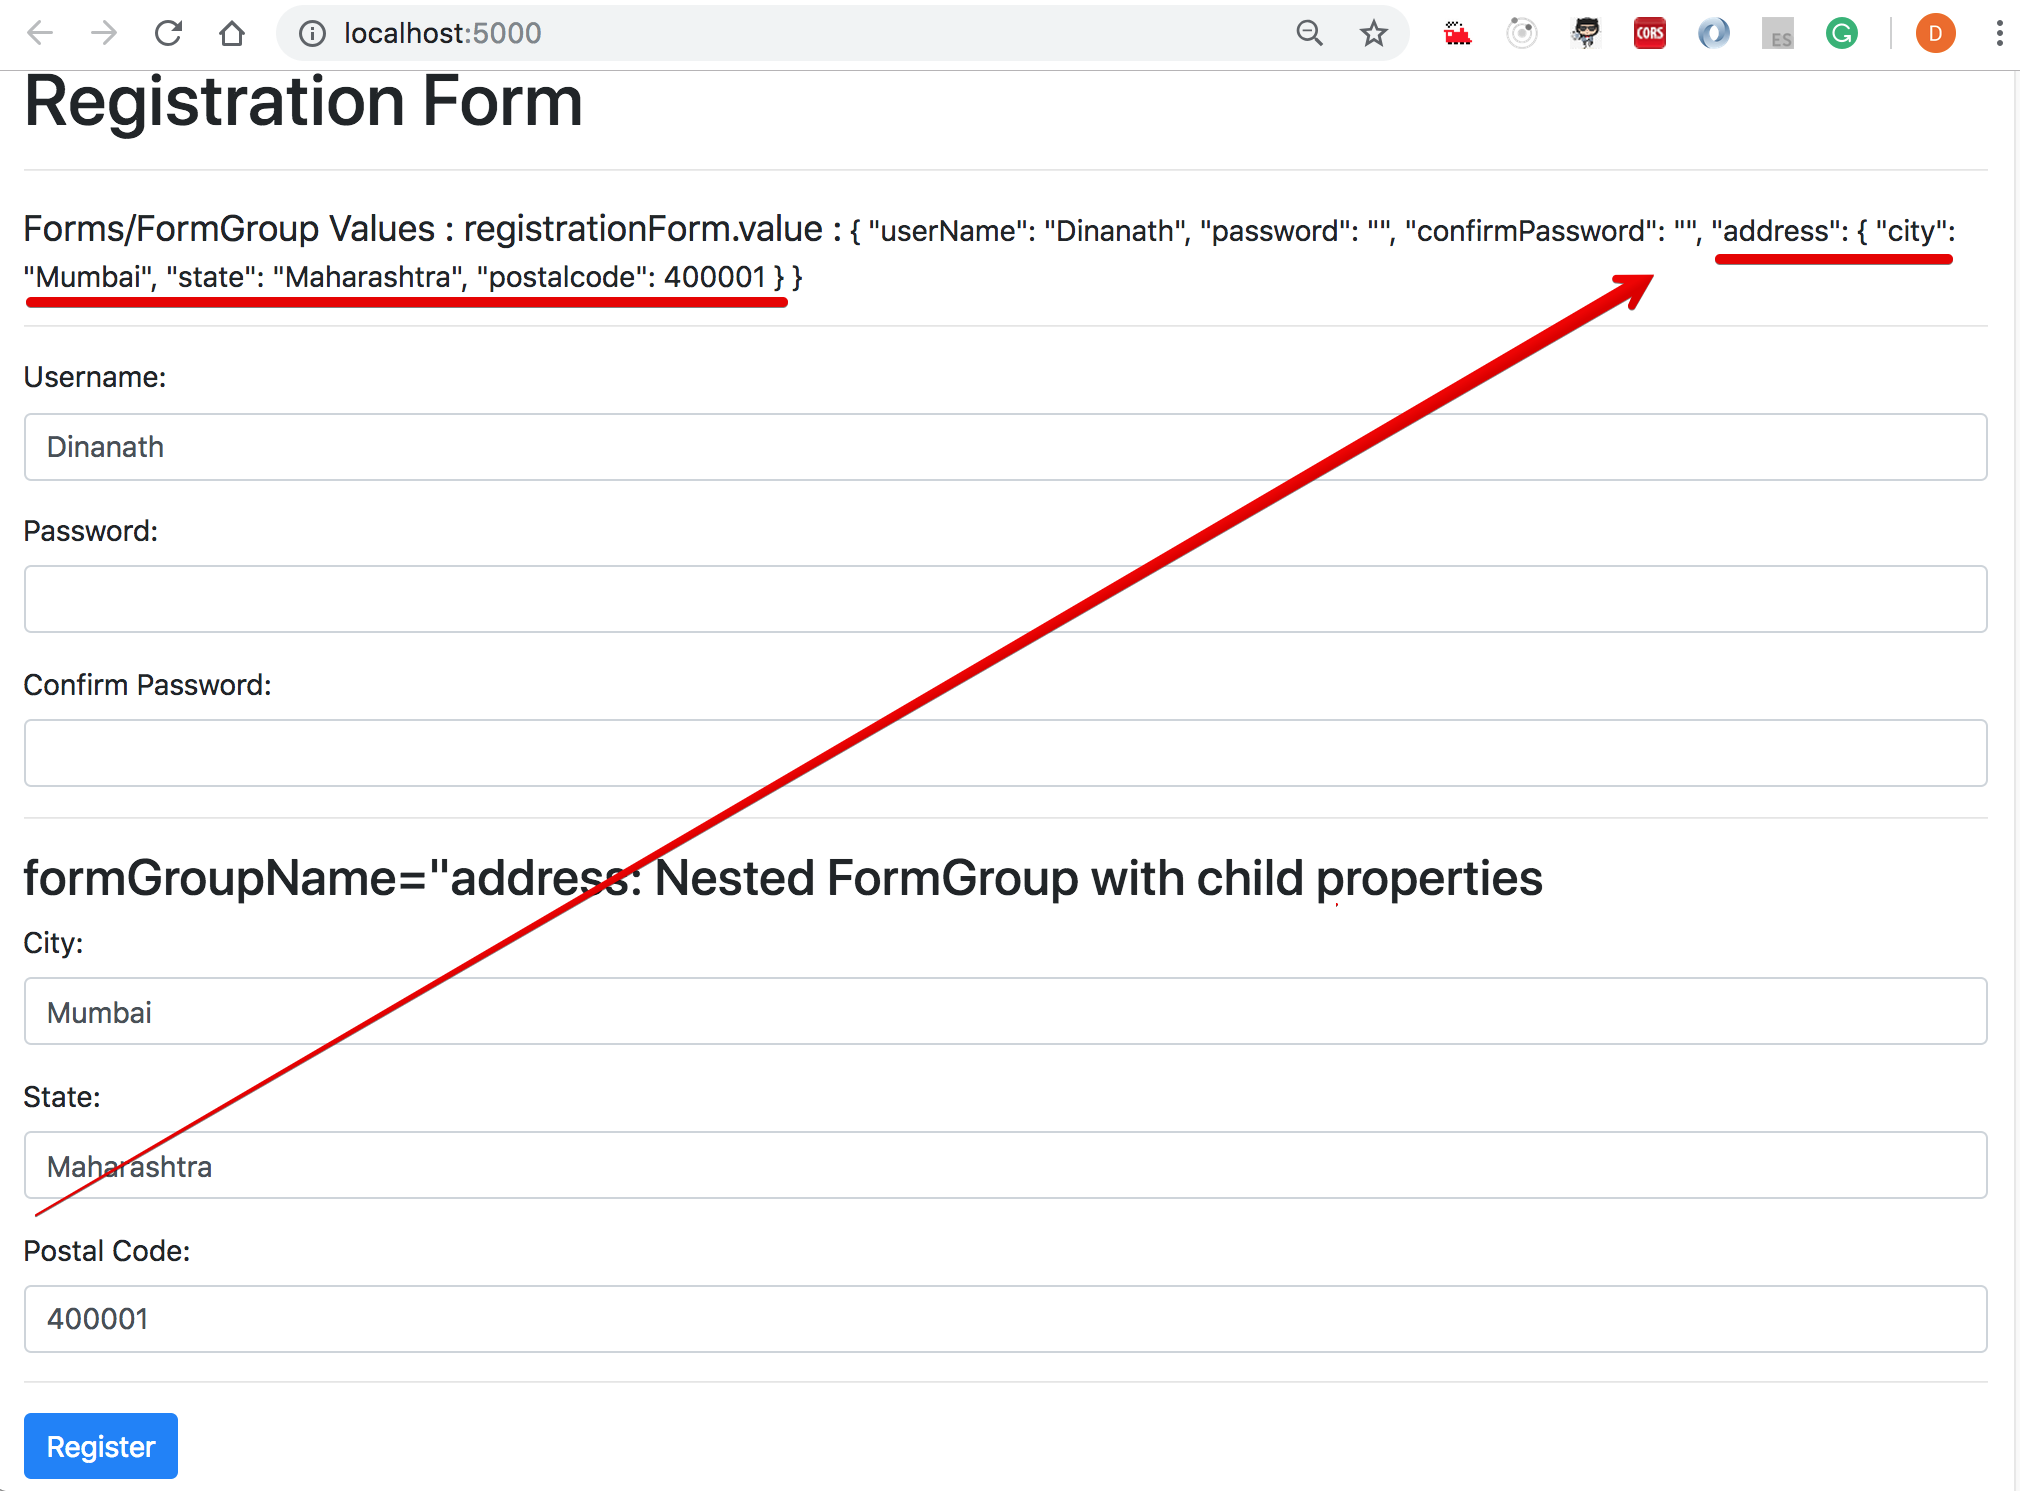The height and width of the screenshot is (1491, 2020).
Task: Click the CORS extension icon
Action: [1649, 34]
